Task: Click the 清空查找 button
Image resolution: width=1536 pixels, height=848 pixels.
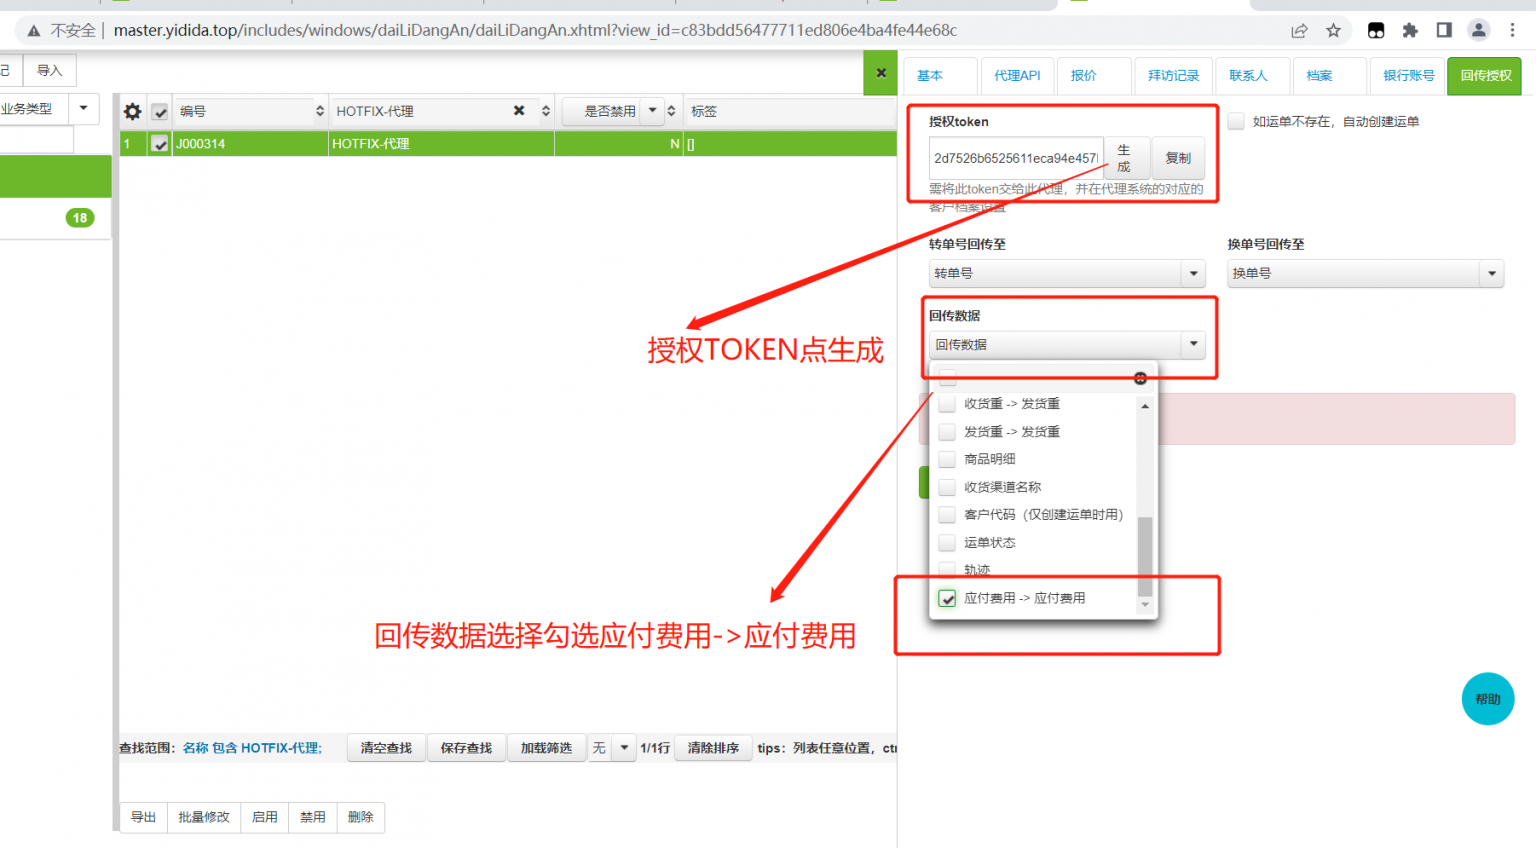Action: pyautogui.click(x=386, y=748)
